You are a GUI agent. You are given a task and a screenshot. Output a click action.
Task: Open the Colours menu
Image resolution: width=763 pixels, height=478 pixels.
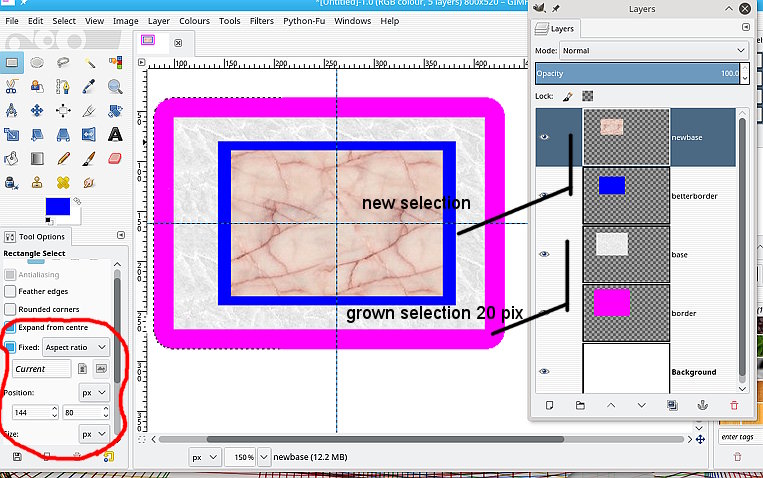[x=194, y=21]
